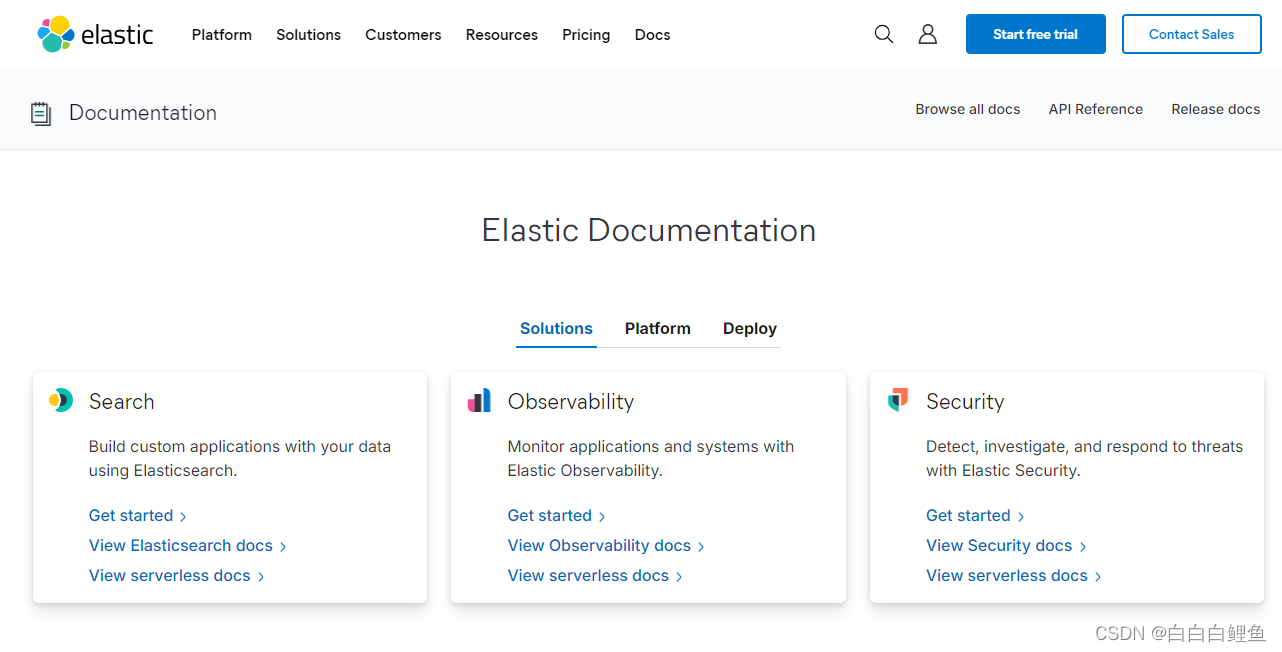1282x652 pixels.
Task: Open the Deploy tab
Action: [x=749, y=328]
